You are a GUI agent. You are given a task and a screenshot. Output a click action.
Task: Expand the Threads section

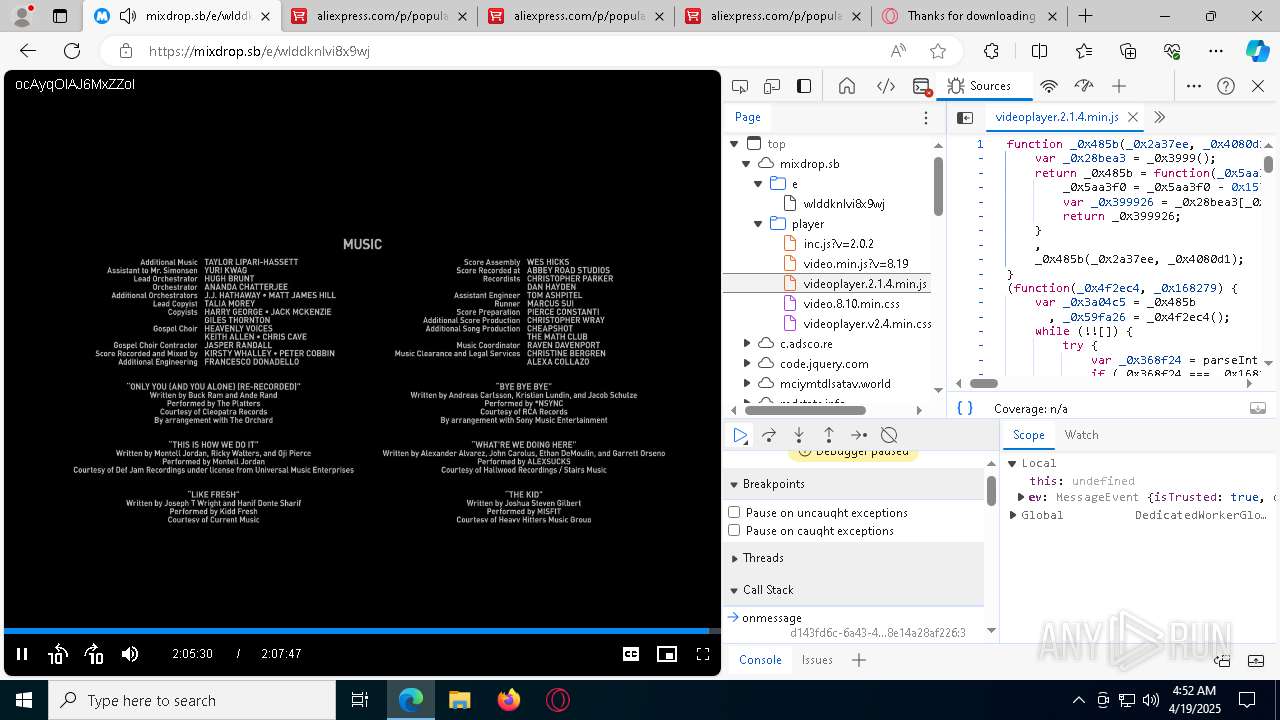tap(854, 558)
